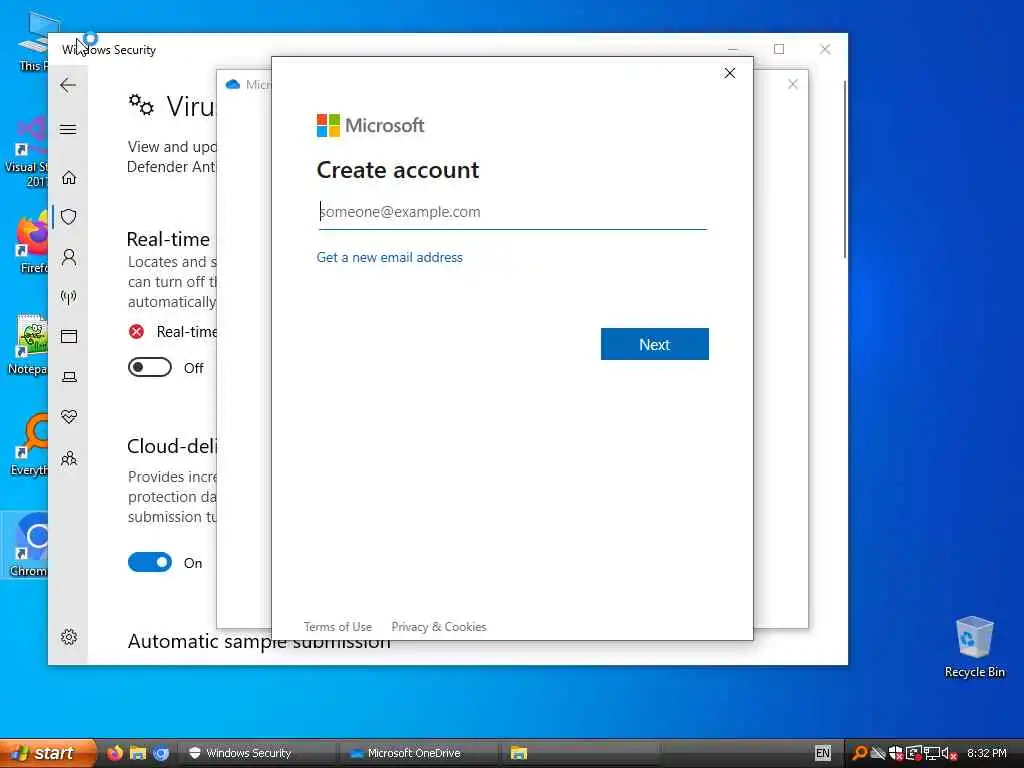Click Windows Security tray shield icon
Screen dimensions: 1024x768
tap(896, 753)
